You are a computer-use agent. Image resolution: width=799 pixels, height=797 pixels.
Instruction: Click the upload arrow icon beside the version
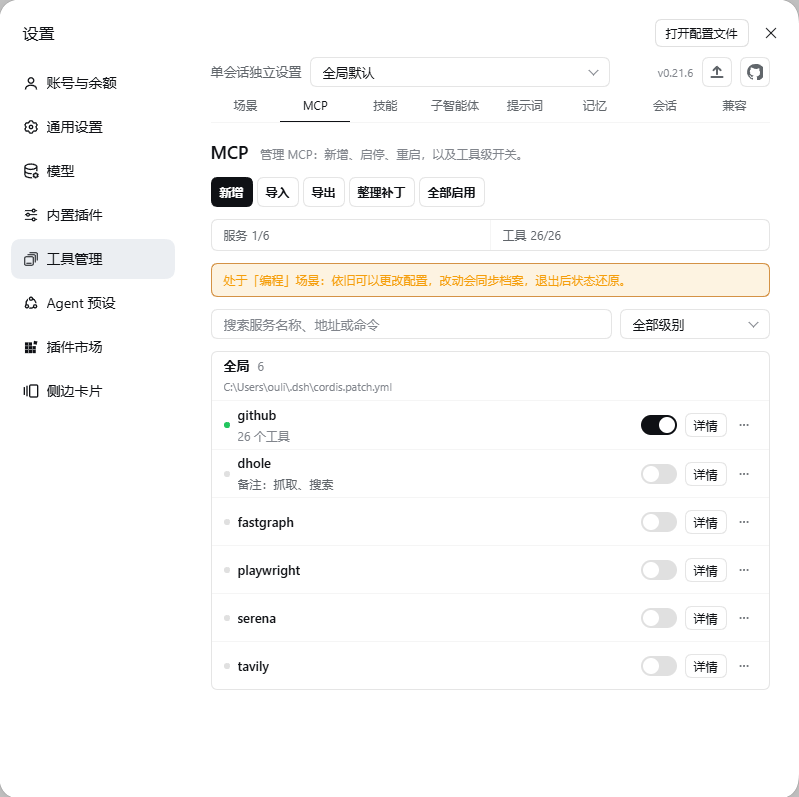pyautogui.click(x=717, y=72)
